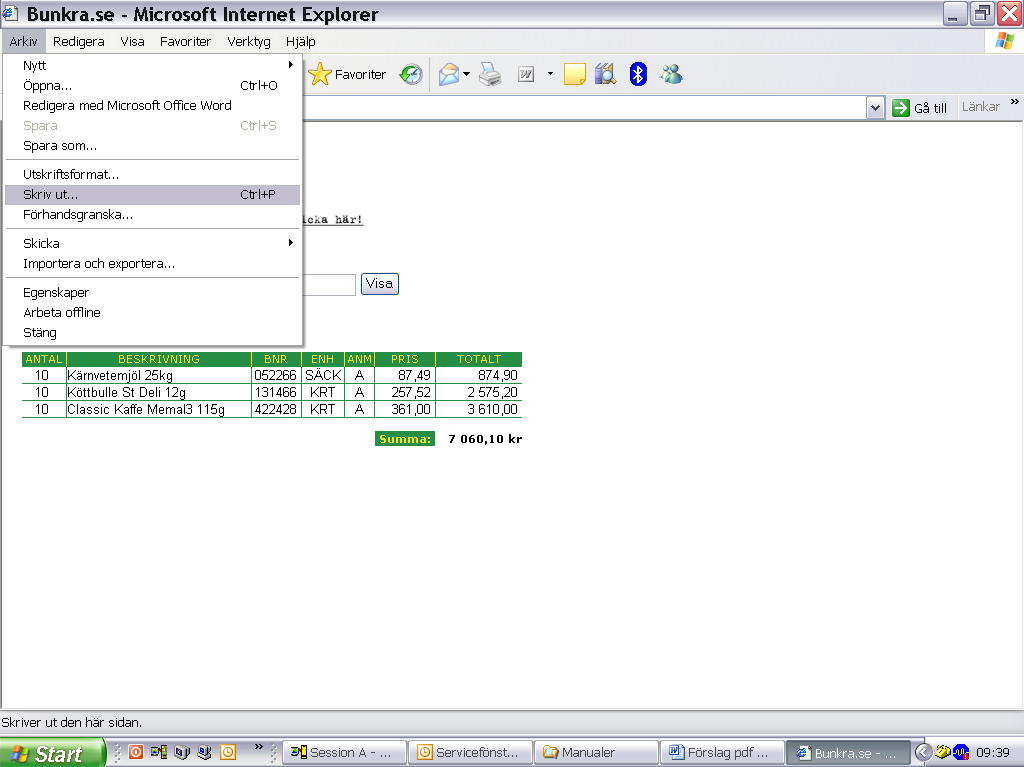Toggle Arbeta offline menu item
The width and height of the screenshot is (1024, 767).
pyautogui.click(x=152, y=313)
